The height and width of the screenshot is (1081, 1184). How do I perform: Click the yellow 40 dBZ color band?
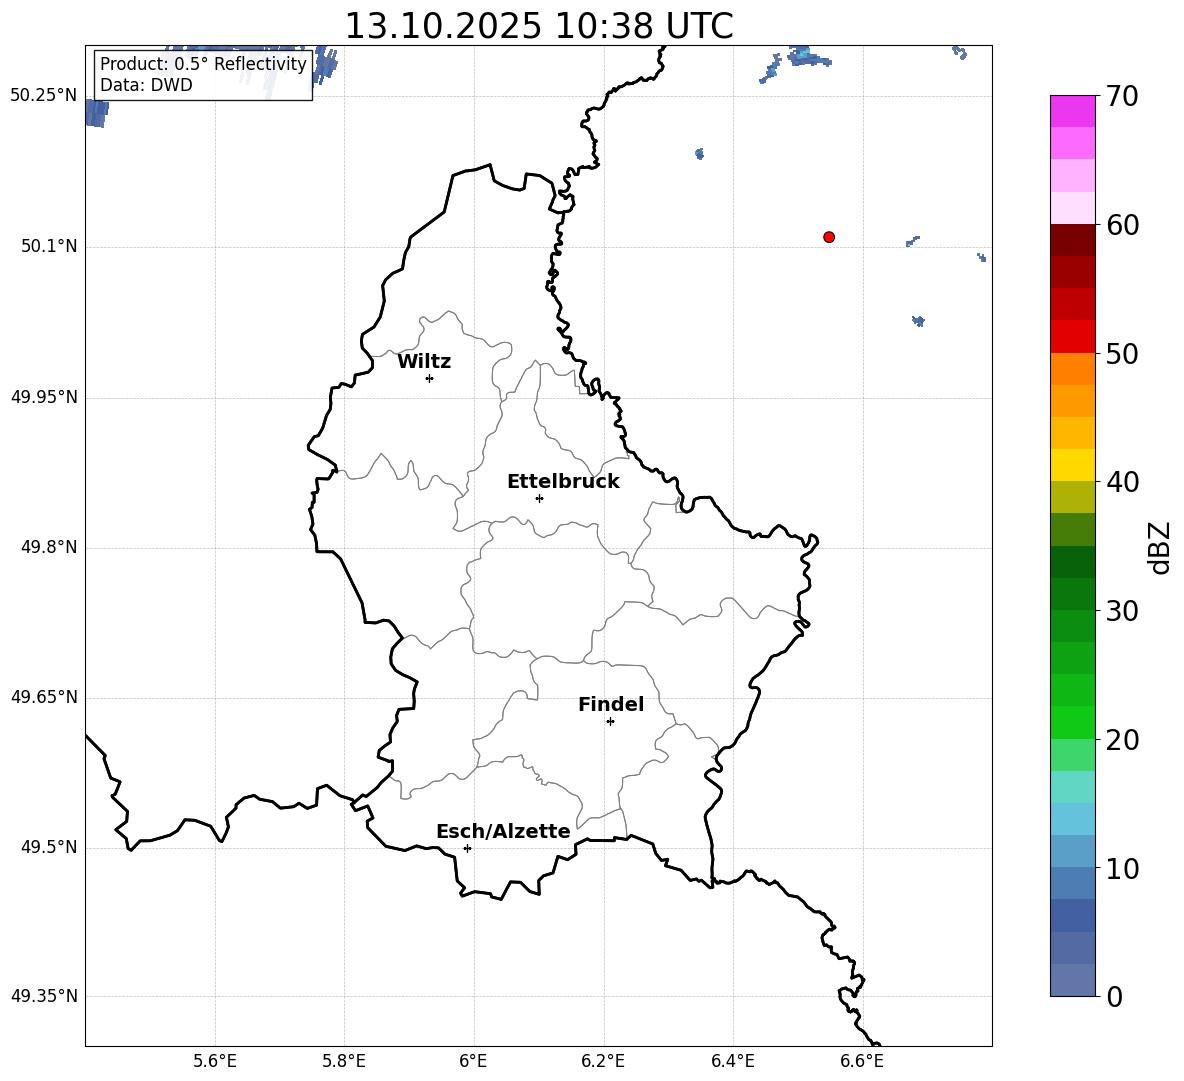(1073, 465)
